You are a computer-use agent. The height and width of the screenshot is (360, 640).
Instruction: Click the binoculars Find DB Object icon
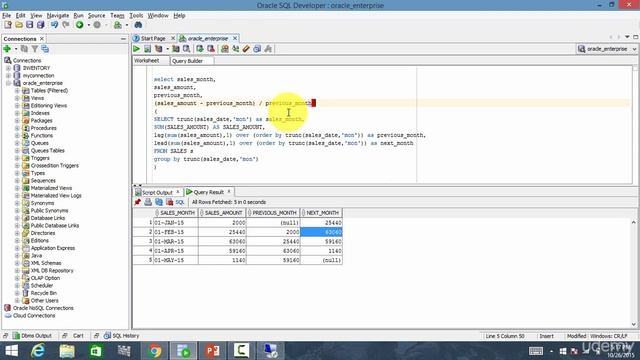click(x=138, y=25)
